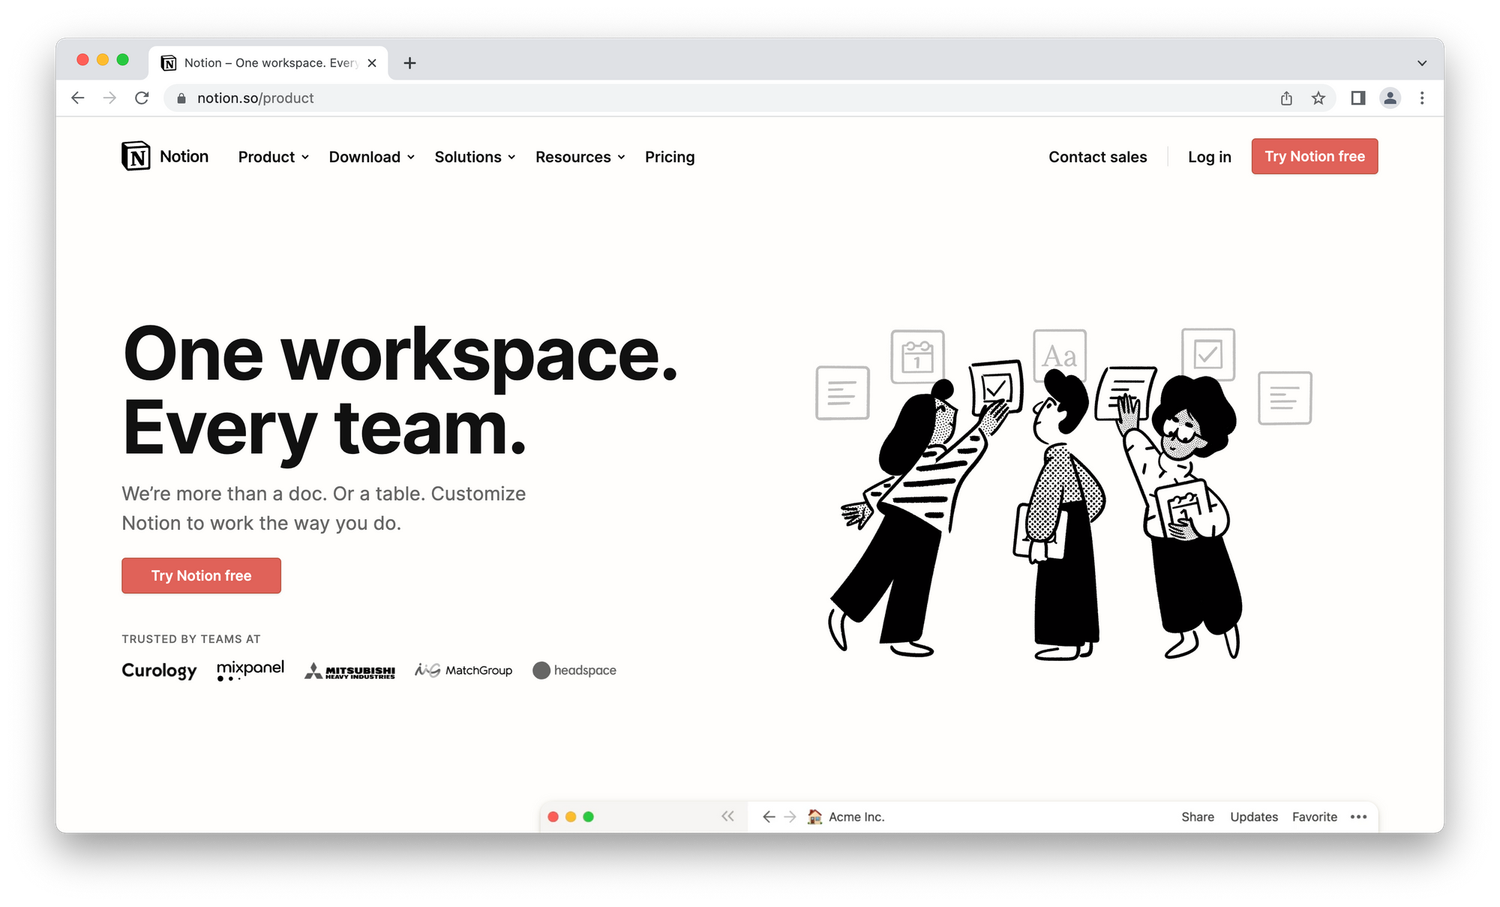Bookmark this page with the star icon
This screenshot has height=907, width=1500.
pyautogui.click(x=1318, y=98)
